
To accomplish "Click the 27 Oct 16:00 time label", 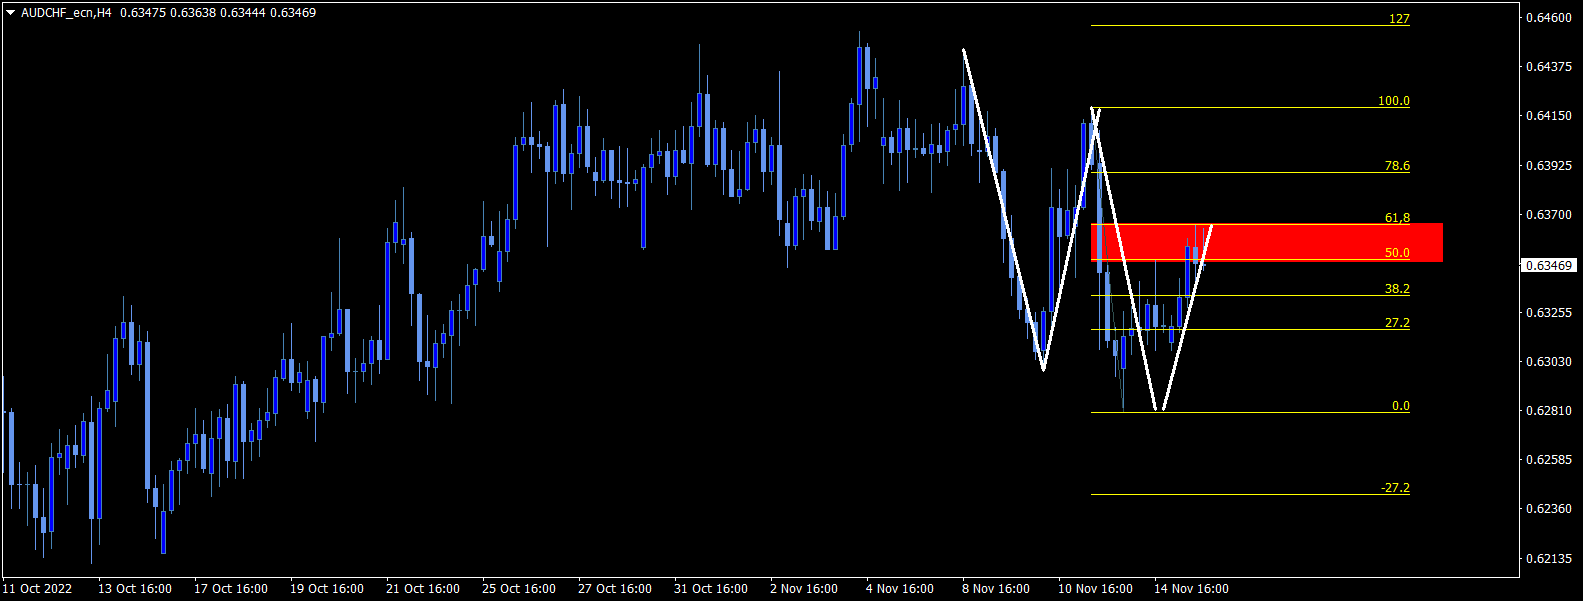I will (615, 589).
